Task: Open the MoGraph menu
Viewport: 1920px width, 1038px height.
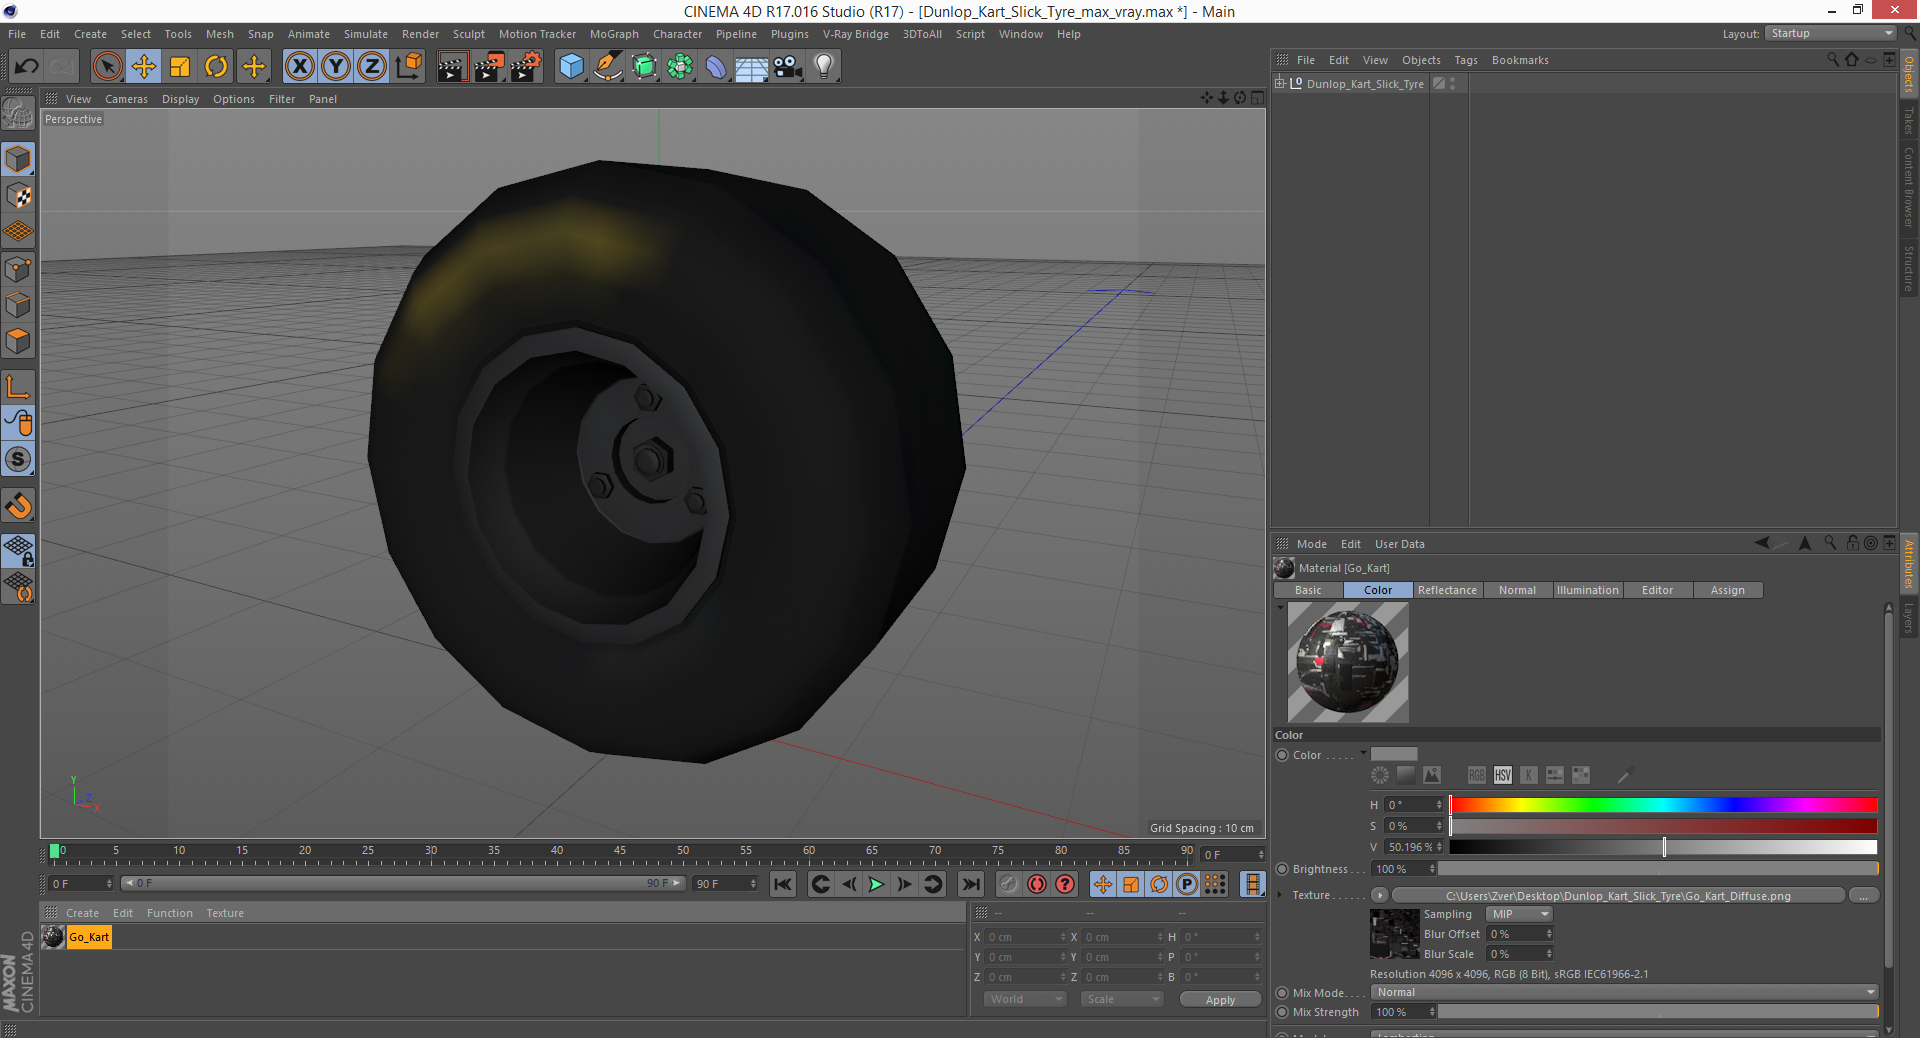Action: (614, 34)
